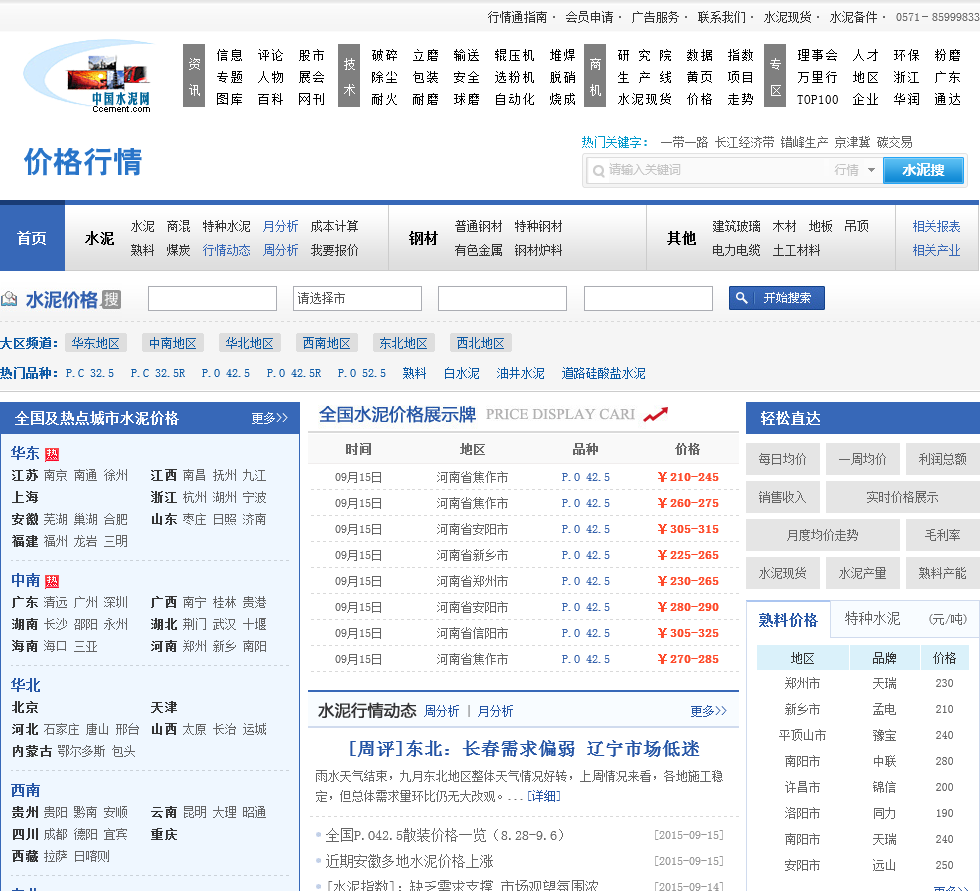Open the 销售收入 quick link
980x891 pixels.
[782, 497]
